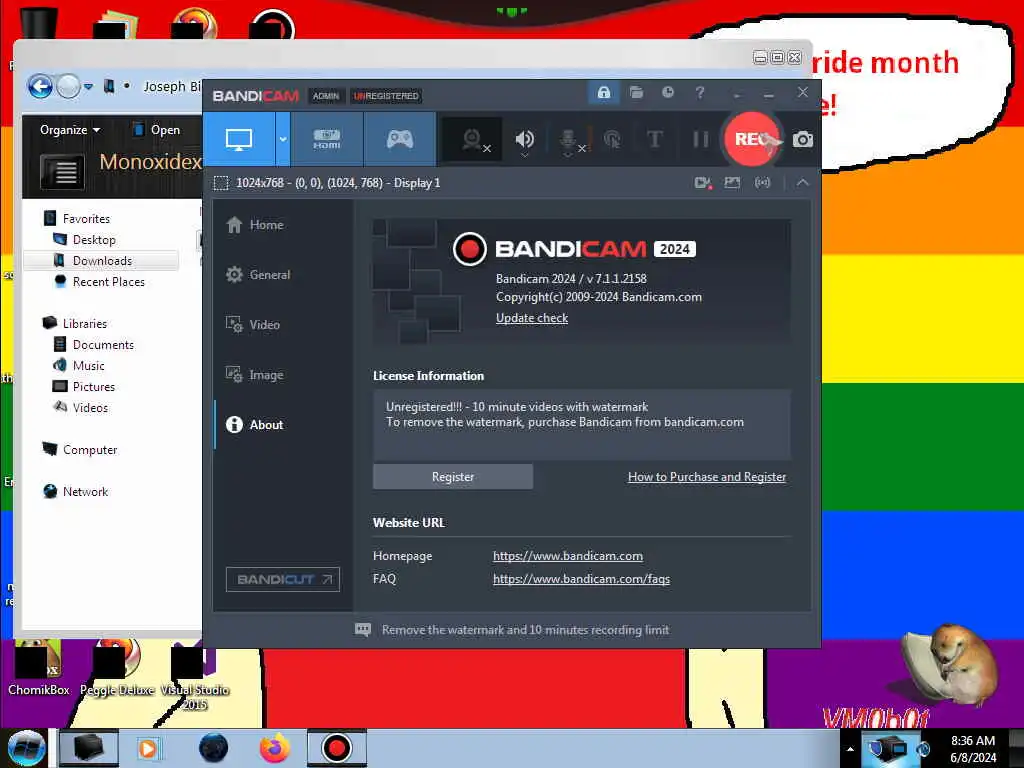The image size is (1024, 768).
Task: Open How to Purchase and Register link
Action: (x=707, y=477)
